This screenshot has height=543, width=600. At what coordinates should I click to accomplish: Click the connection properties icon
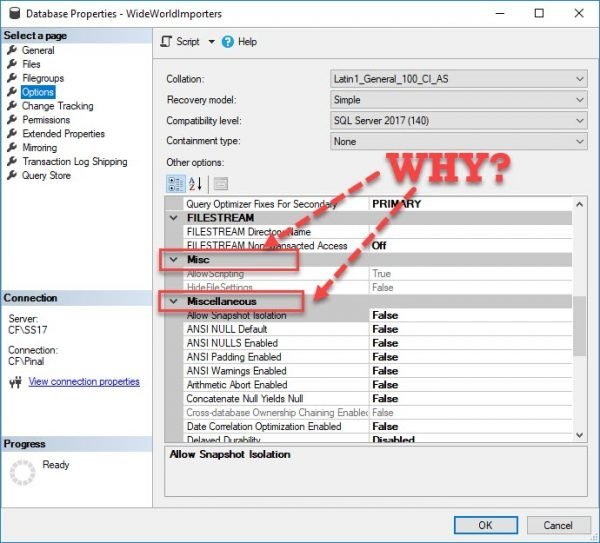14,382
